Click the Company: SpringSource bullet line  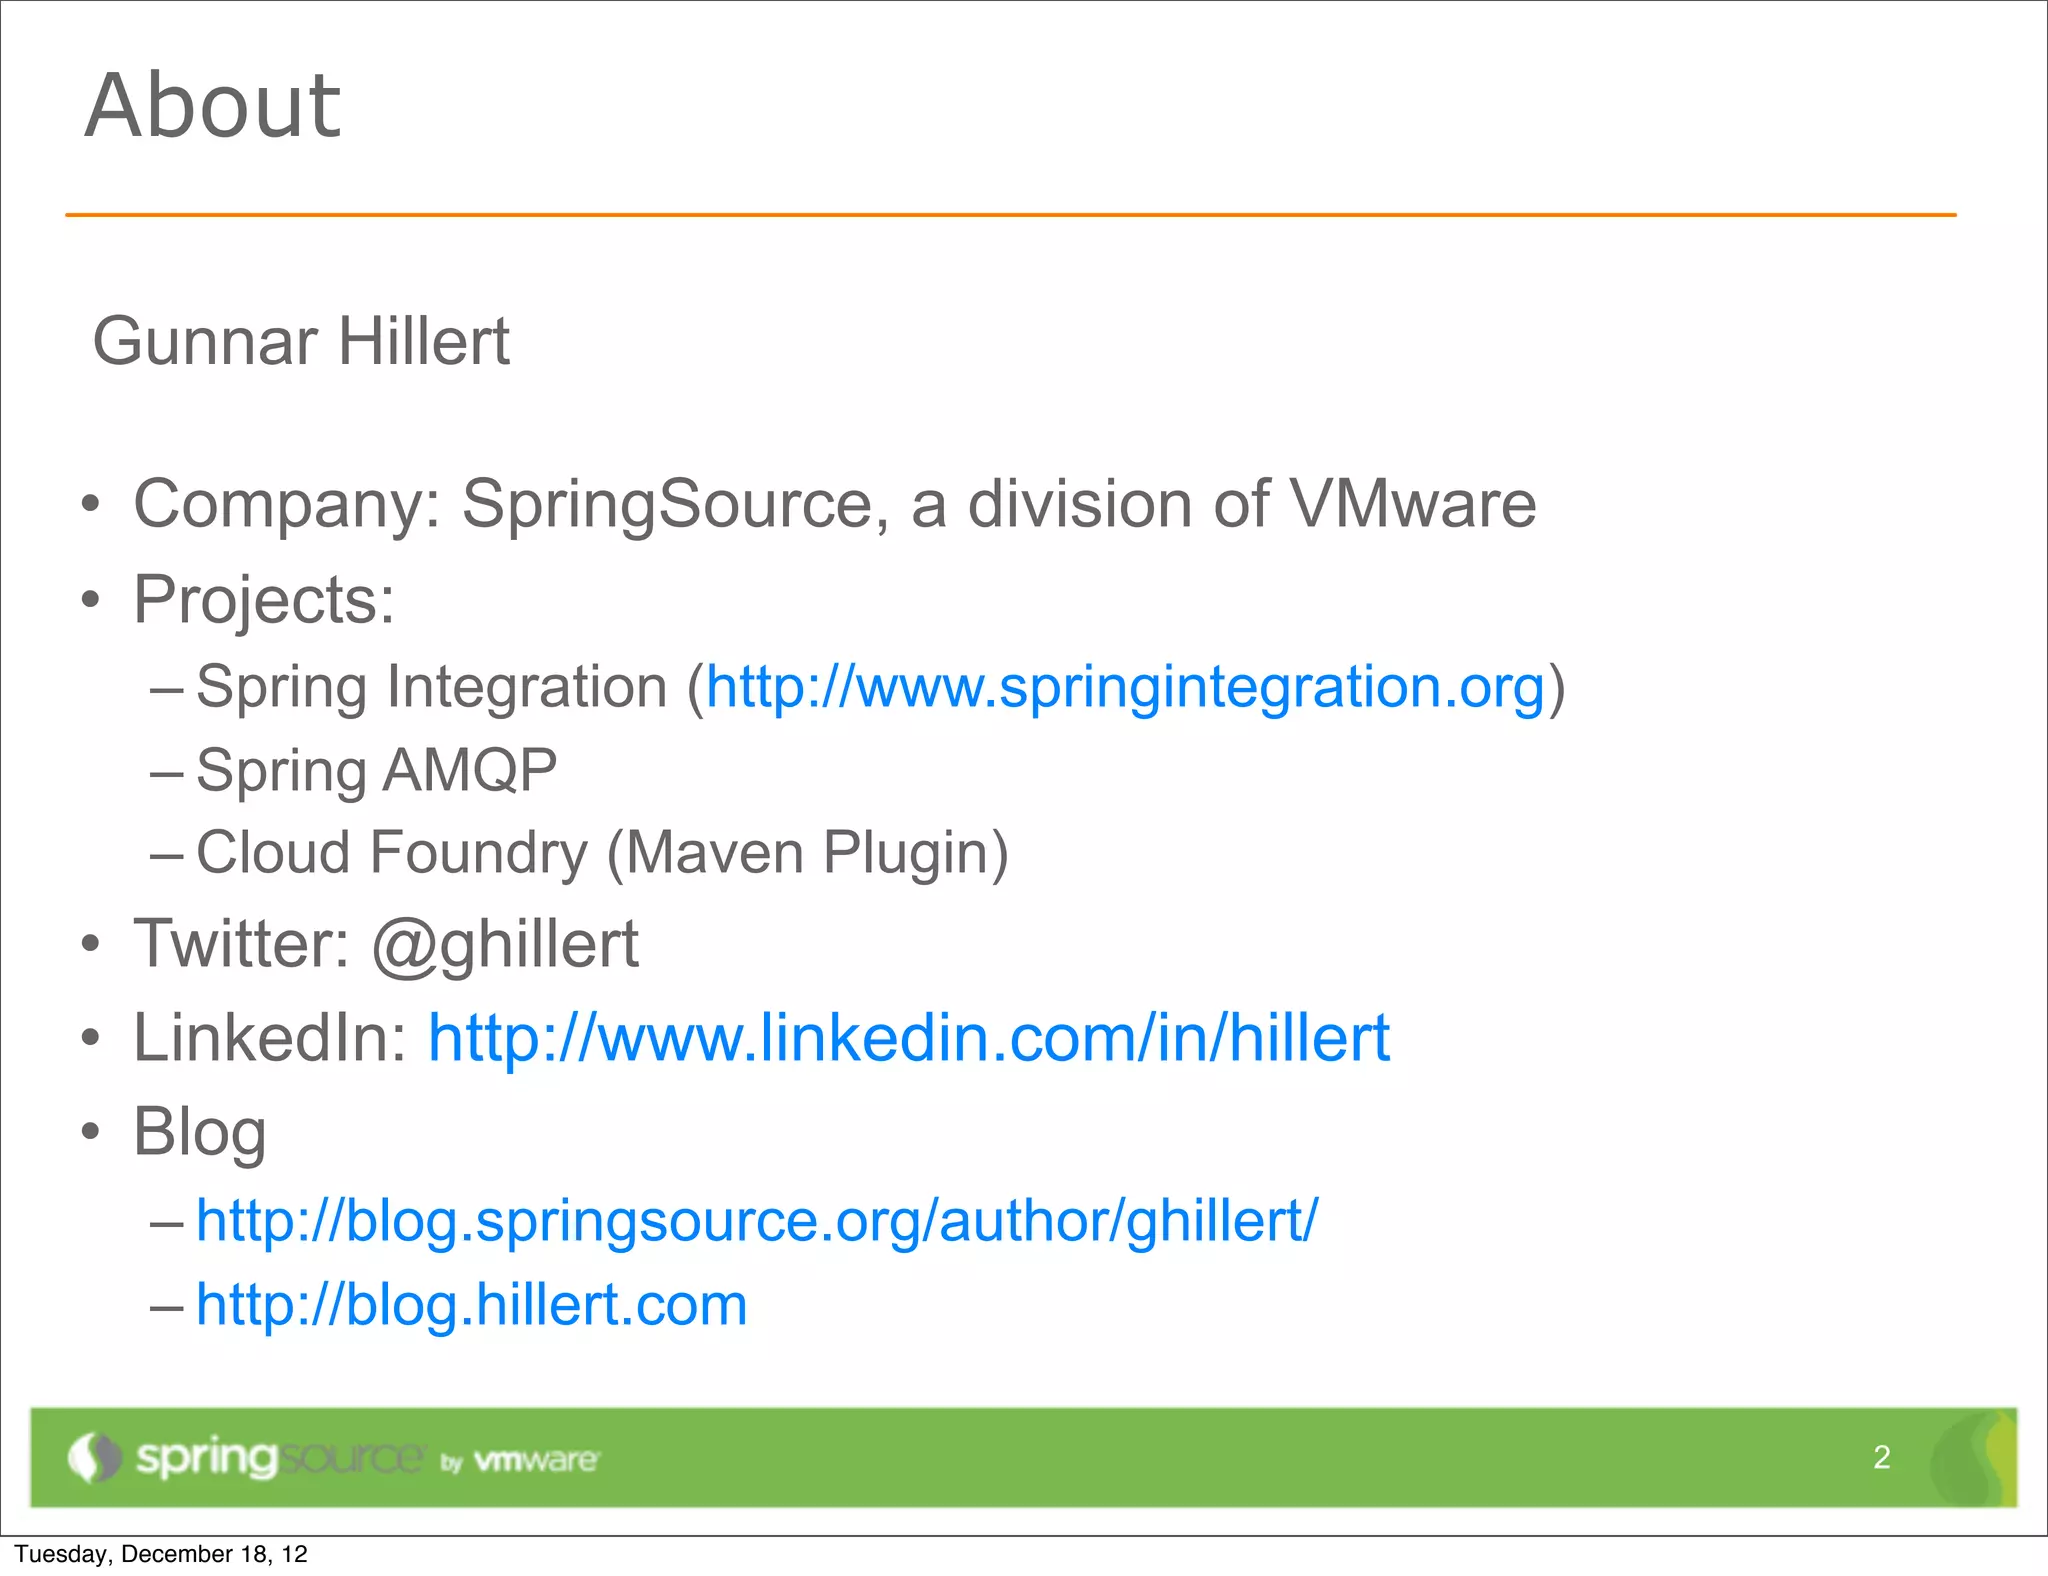coord(834,504)
